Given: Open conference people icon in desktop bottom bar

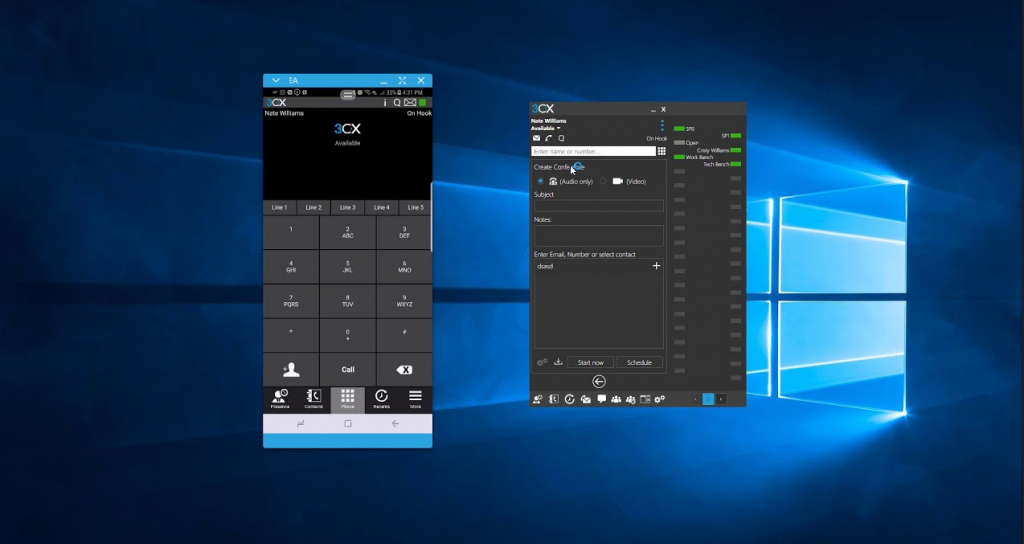Looking at the screenshot, I should pyautogui.click(x=616, y=399).
